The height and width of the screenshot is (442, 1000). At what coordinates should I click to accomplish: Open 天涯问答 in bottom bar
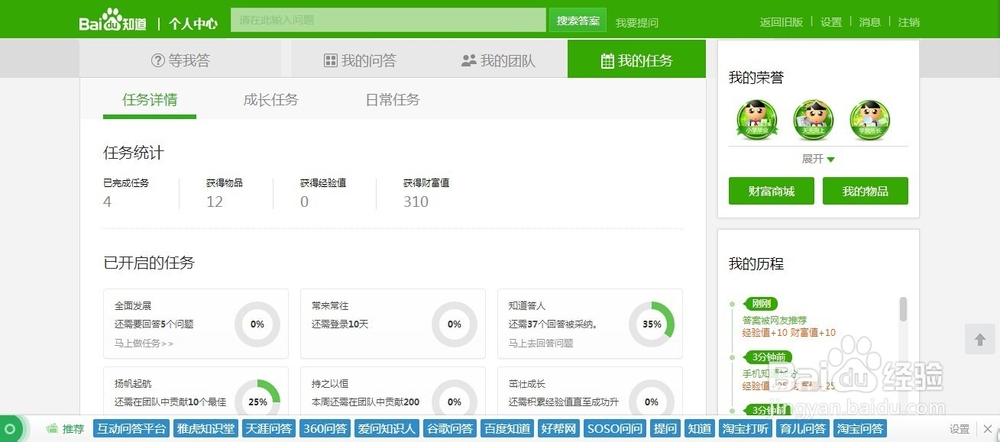pyautogui.click(x=268, y=429)
